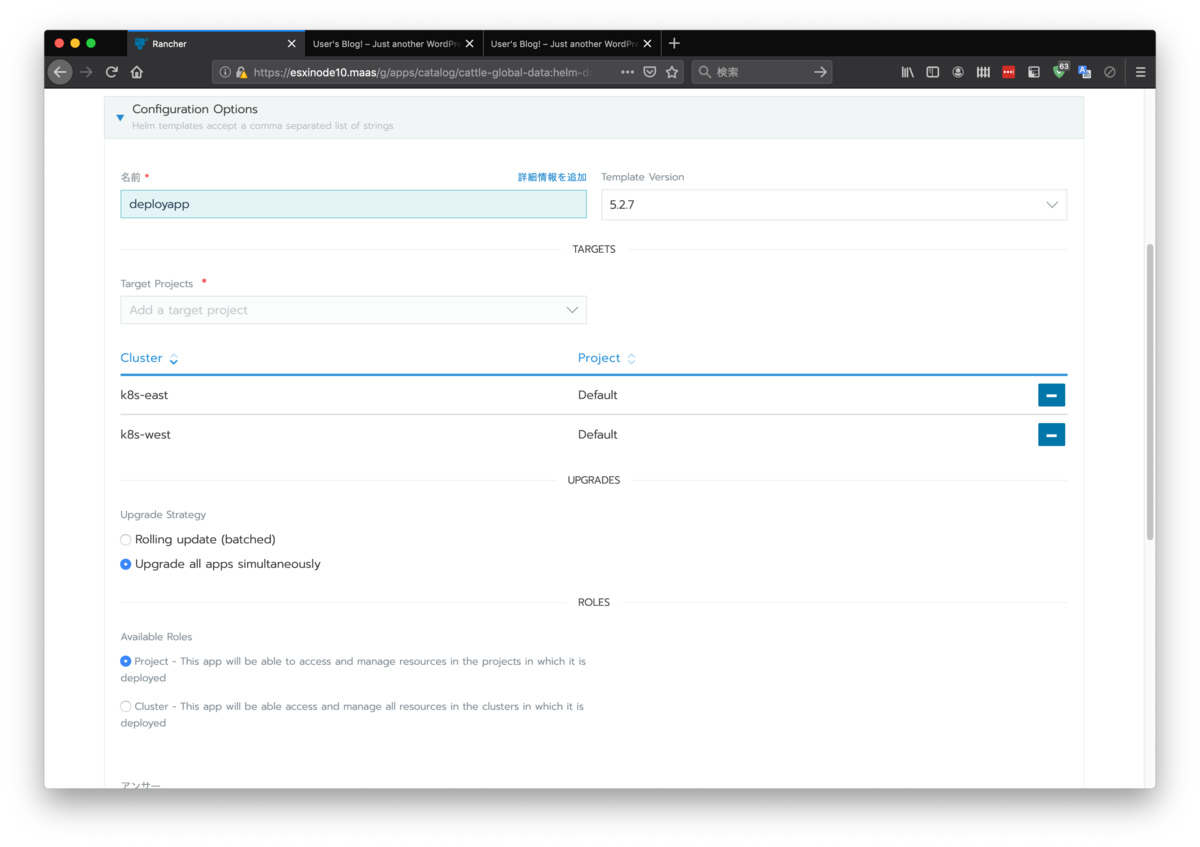Open the Add a target project dropdown

click(353, 310)
